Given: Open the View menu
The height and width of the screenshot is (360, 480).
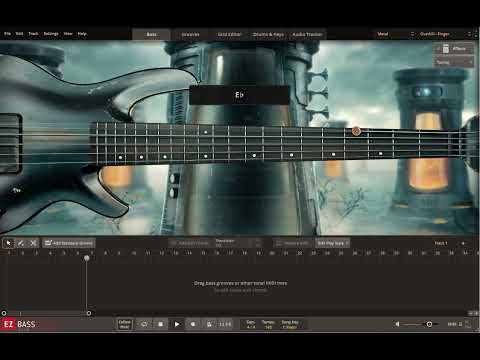Looking at the screenshot, I should click(x=68, y=34).
